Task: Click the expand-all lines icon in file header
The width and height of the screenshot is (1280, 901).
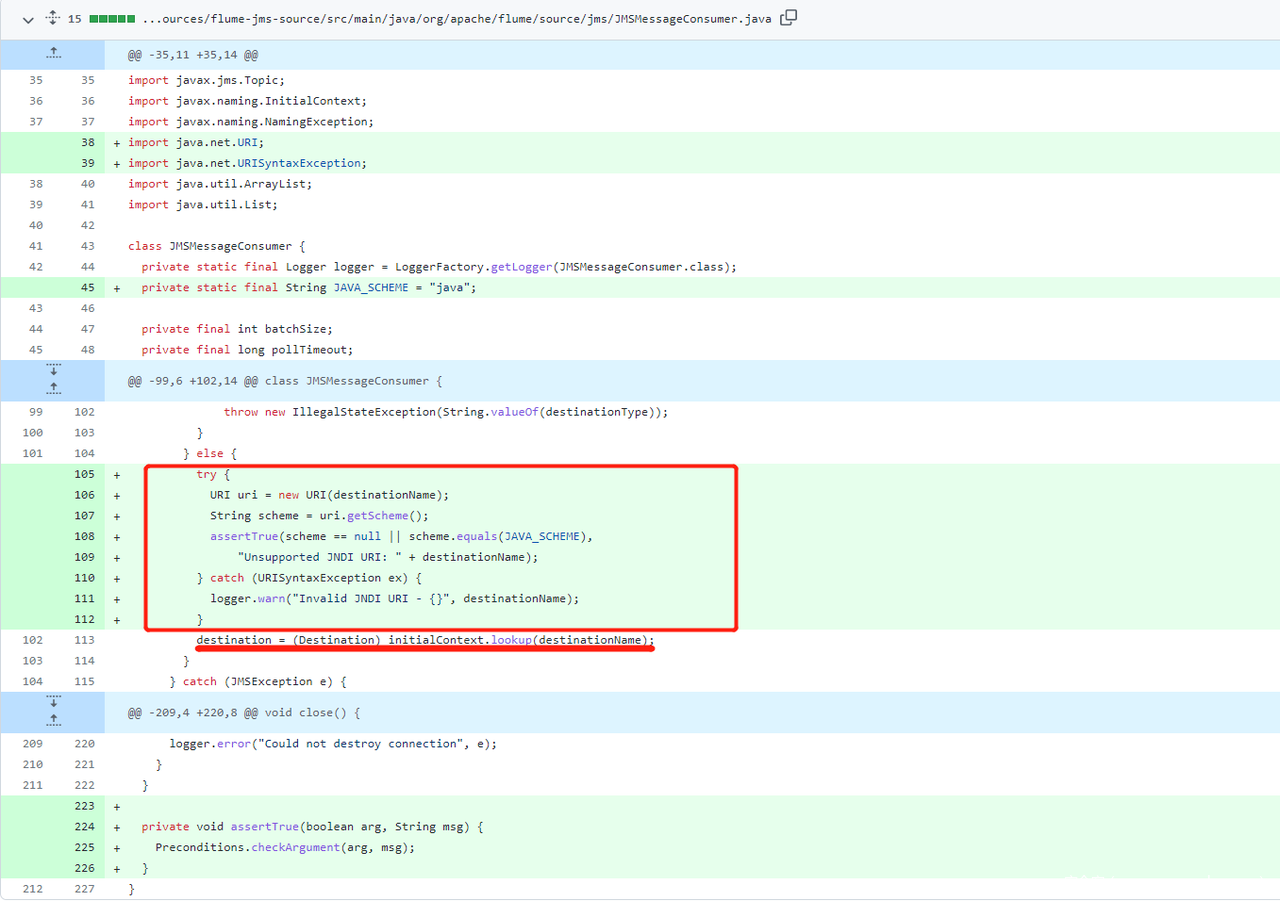Action: click(x=53, y=19)
